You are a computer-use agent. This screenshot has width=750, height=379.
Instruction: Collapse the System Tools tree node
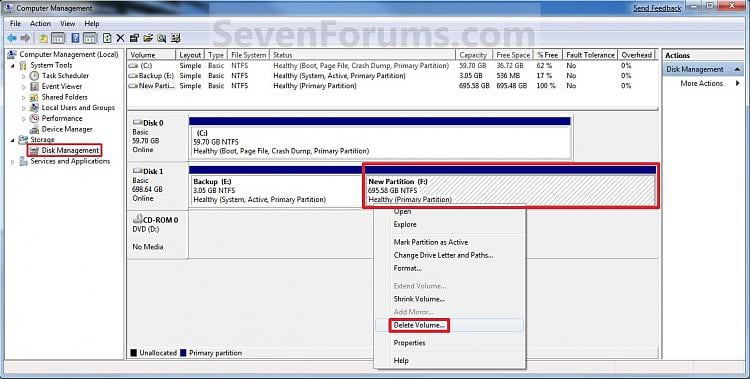tap(12, 66)
